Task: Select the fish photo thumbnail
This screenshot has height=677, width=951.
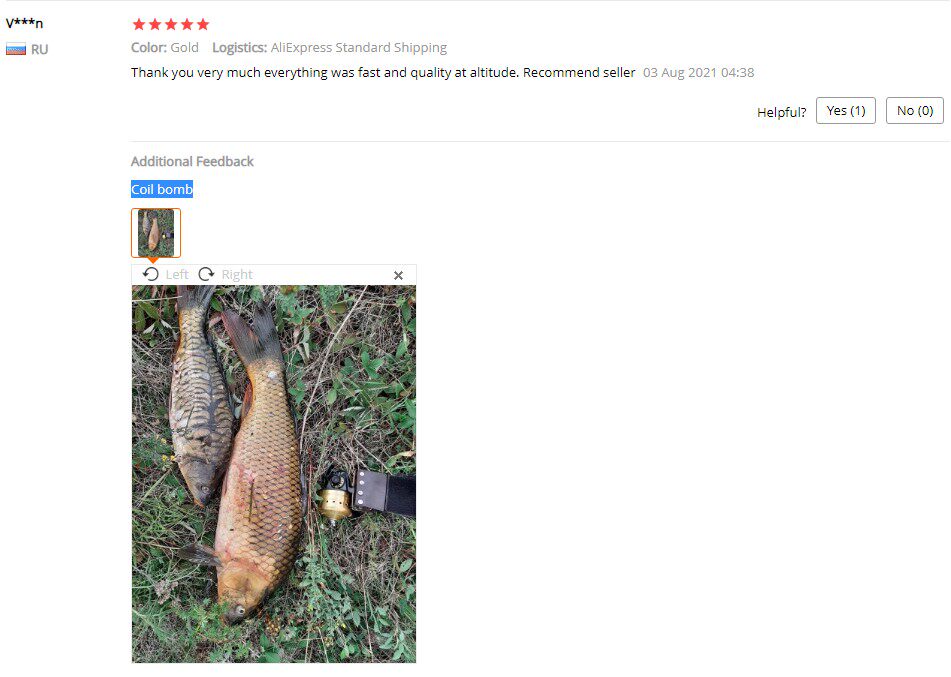Action: (156, 233)
